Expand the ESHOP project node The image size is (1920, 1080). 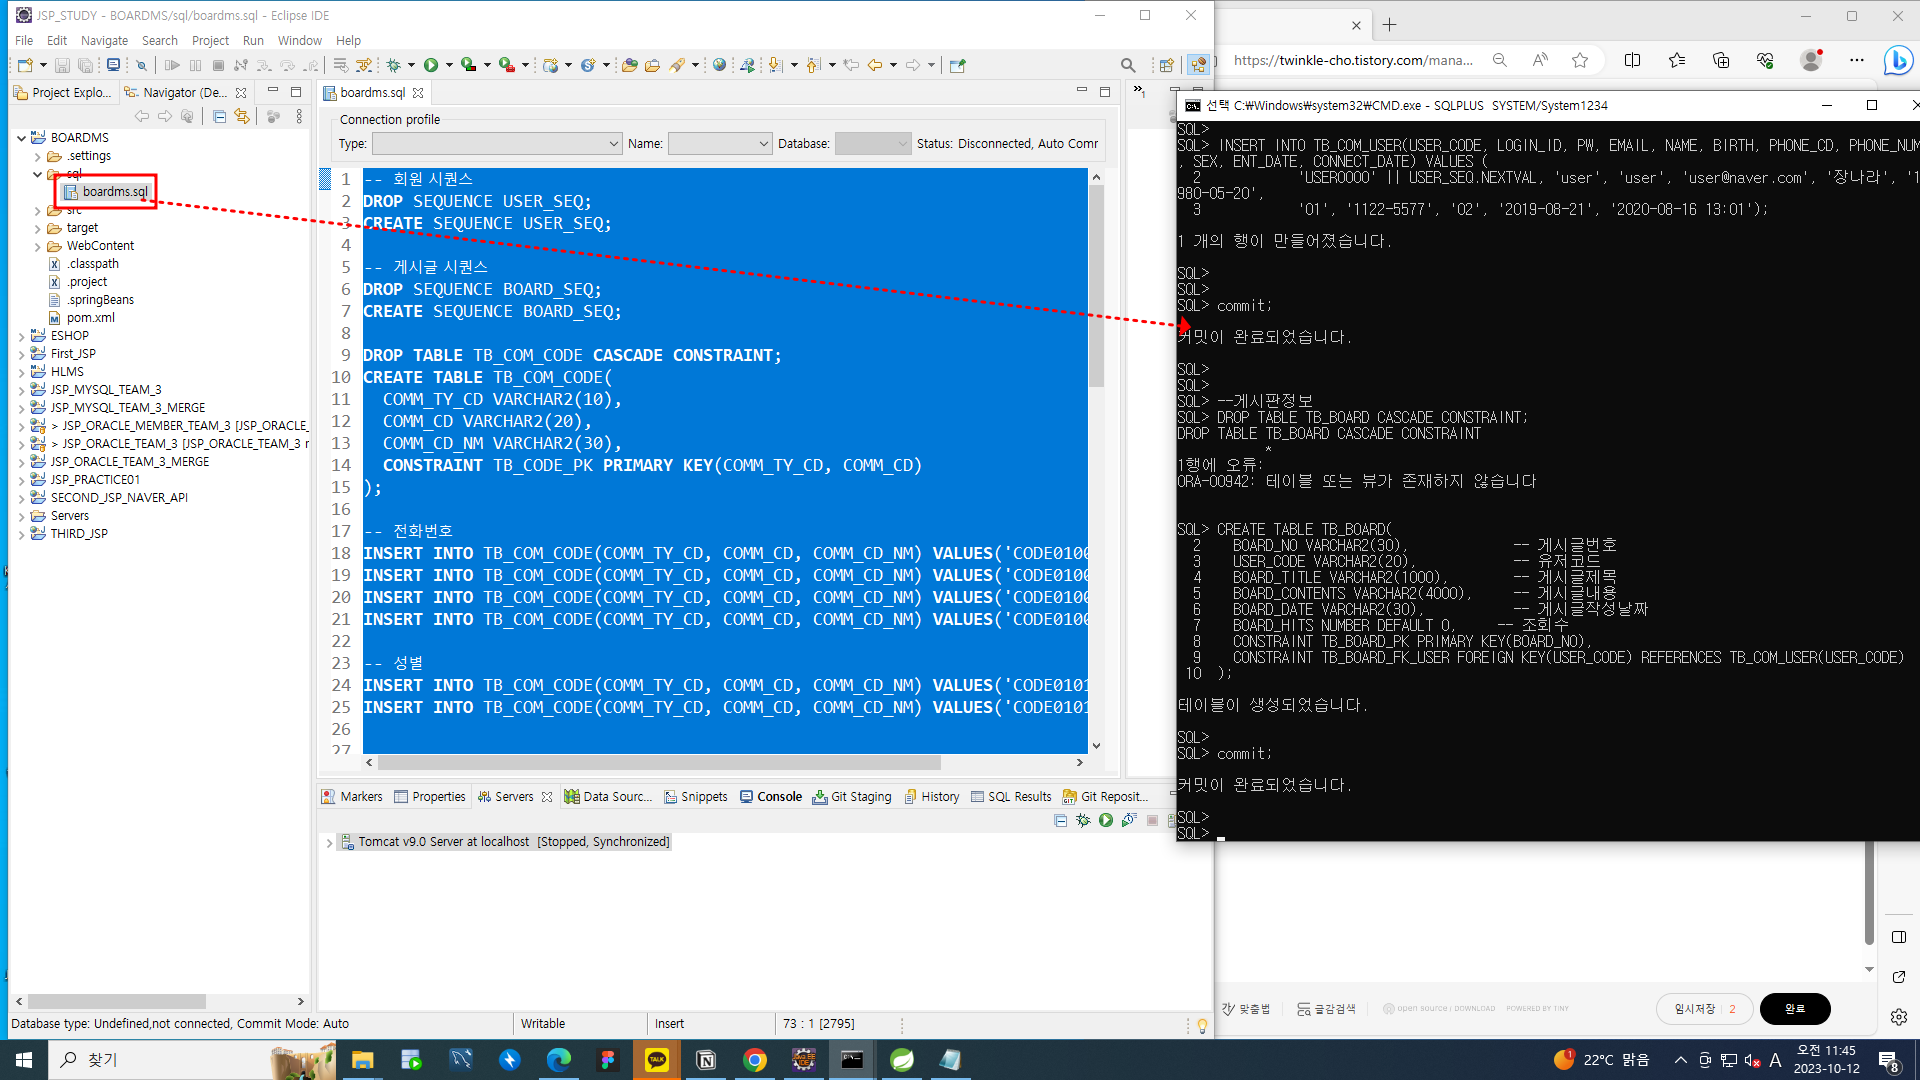tap(22, 336)
